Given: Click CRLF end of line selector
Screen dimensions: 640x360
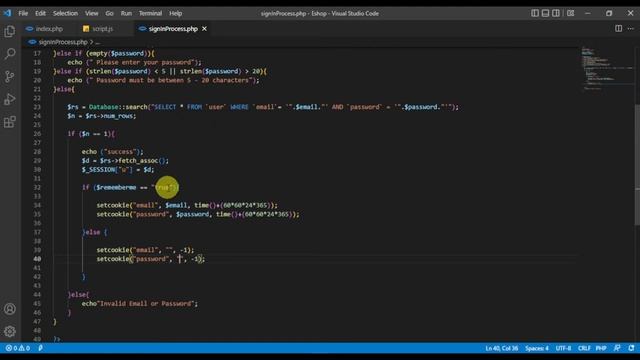Looking at the screenshot, I should [584, 348].
